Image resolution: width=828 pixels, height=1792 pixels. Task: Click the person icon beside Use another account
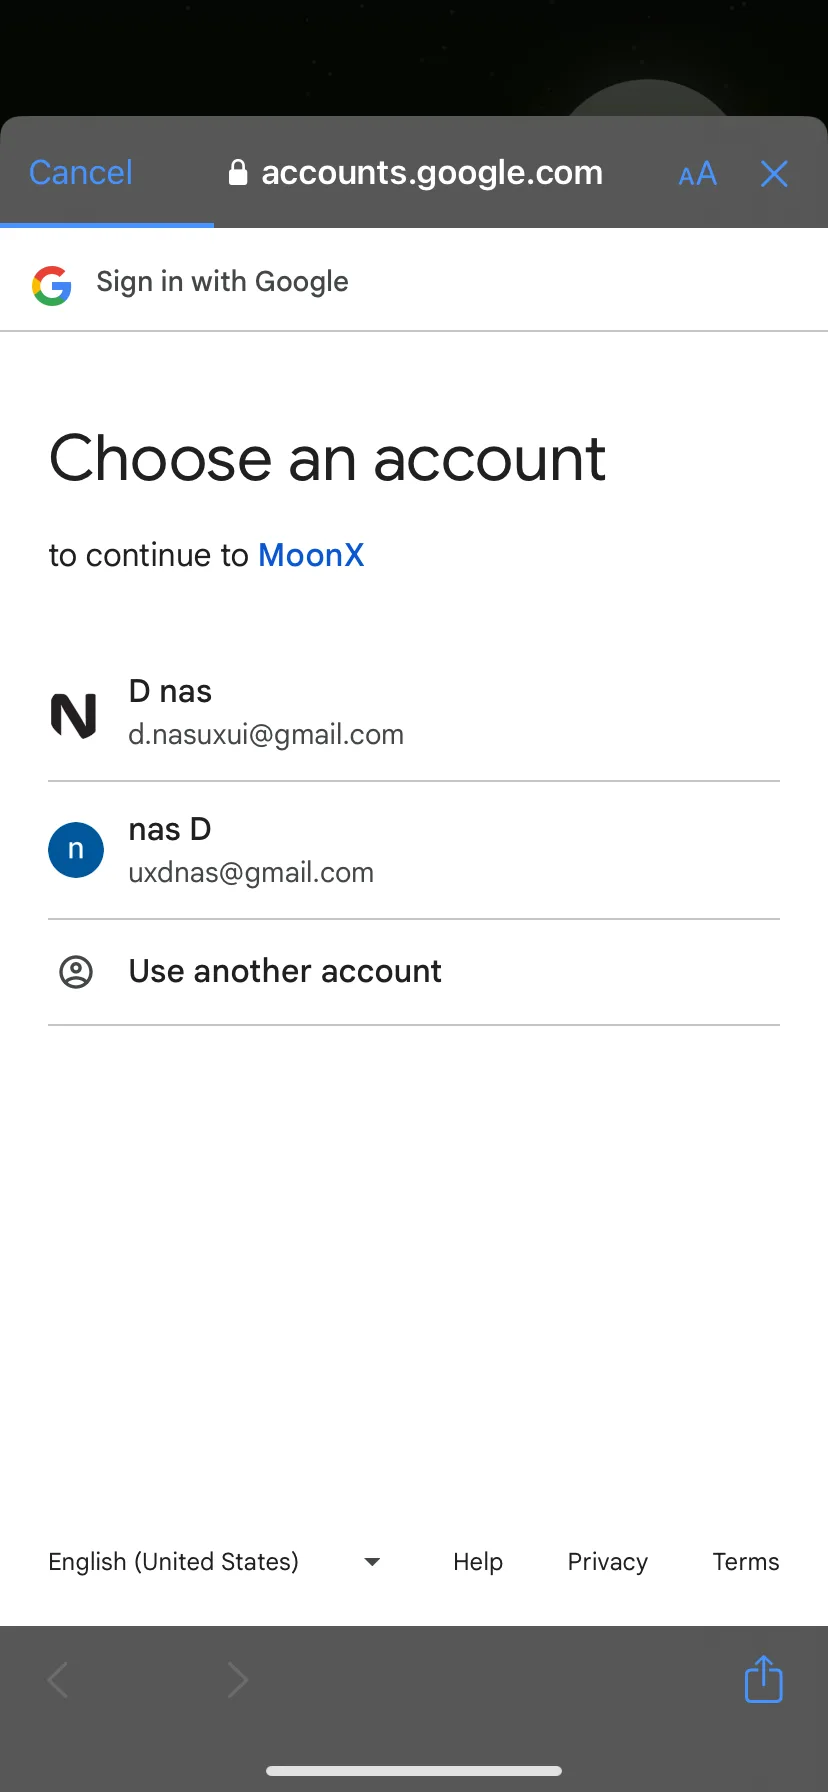point(76,971)
